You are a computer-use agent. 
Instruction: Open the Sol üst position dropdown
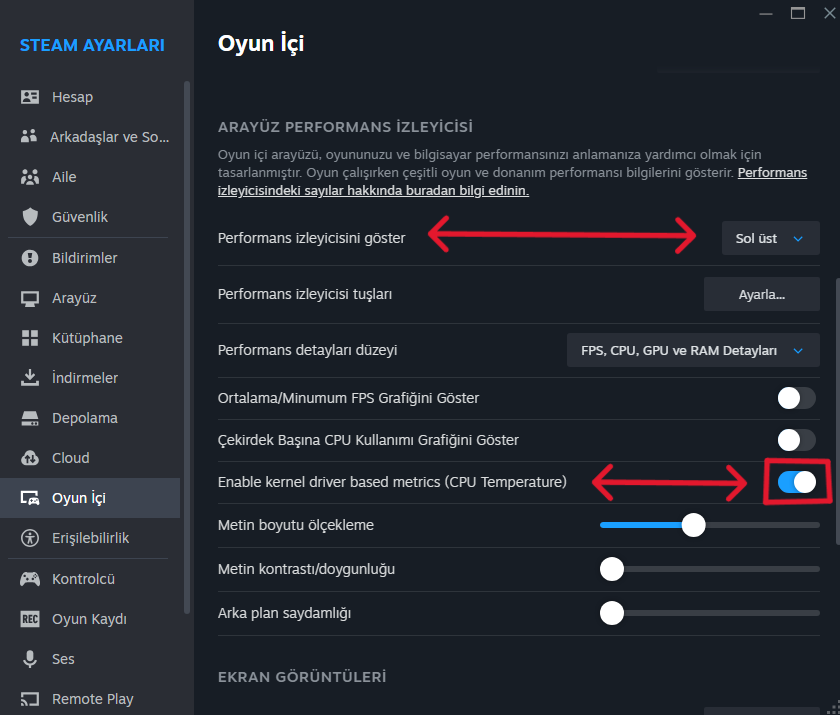pyautogui.click(x=770, y=238)
